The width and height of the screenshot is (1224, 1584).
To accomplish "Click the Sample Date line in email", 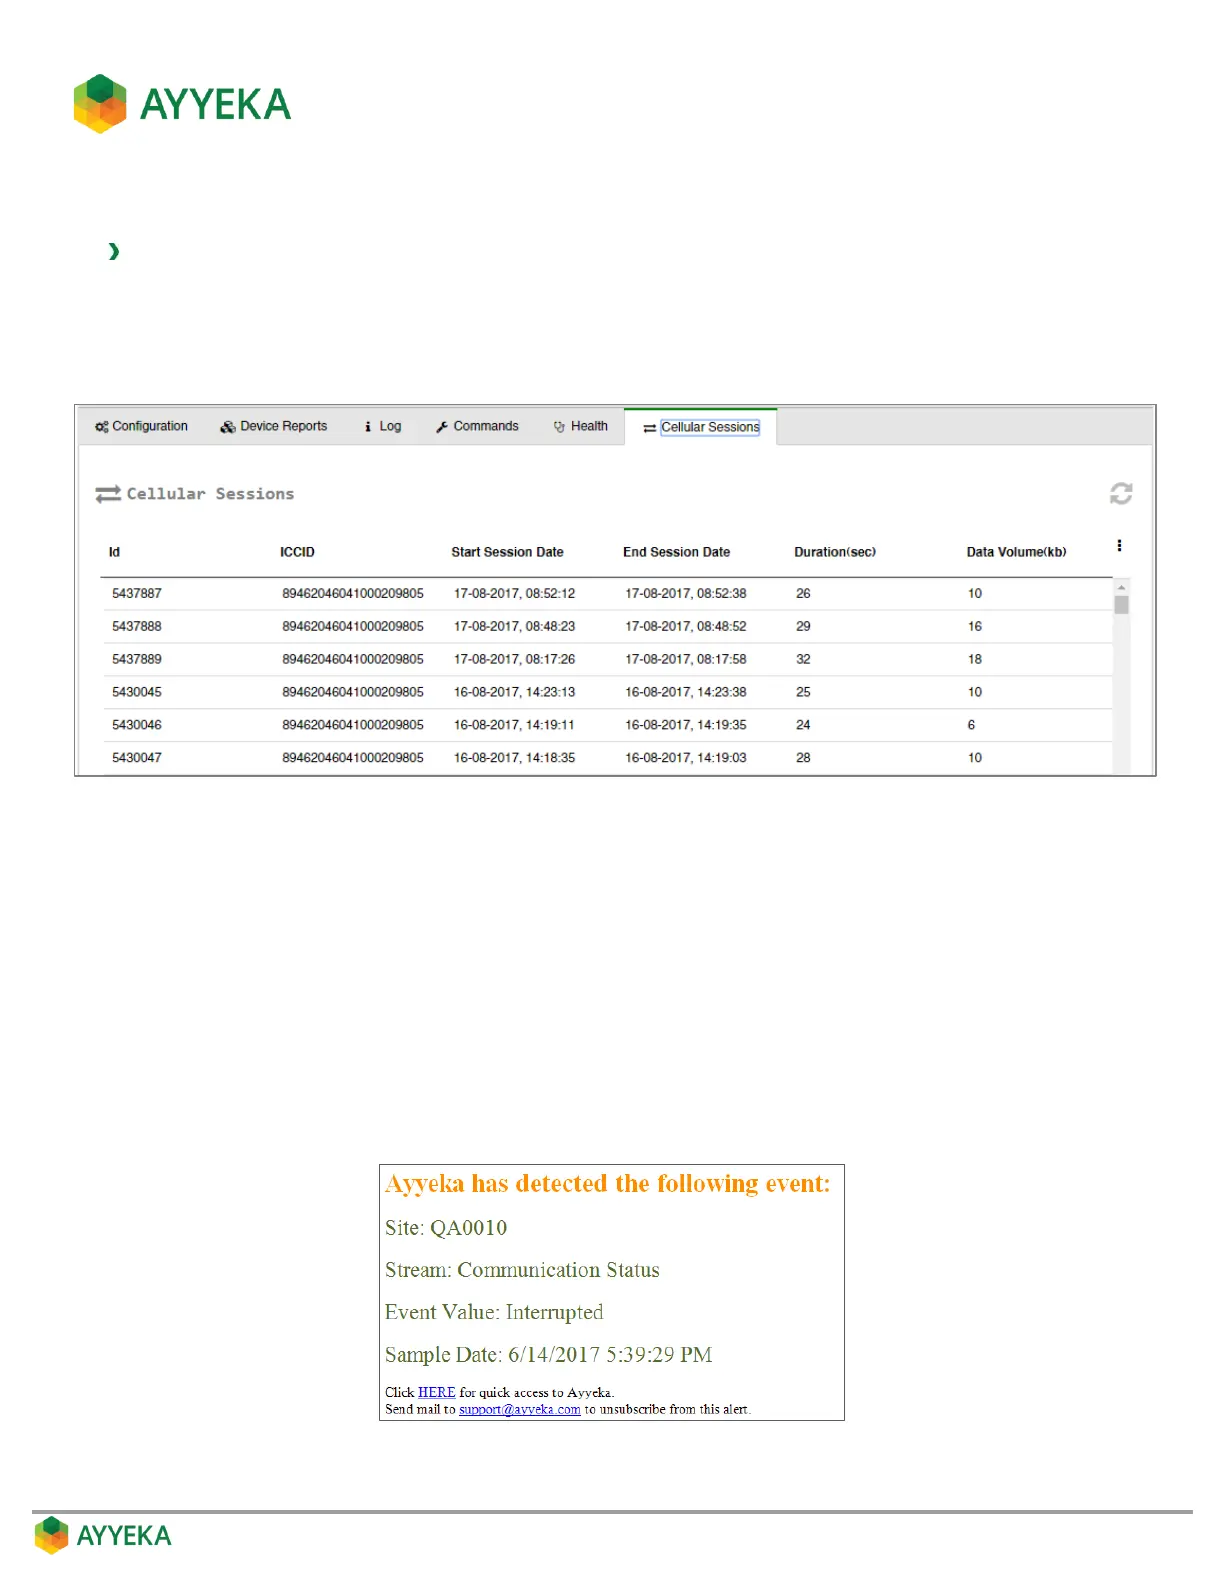I will 548,1355.
